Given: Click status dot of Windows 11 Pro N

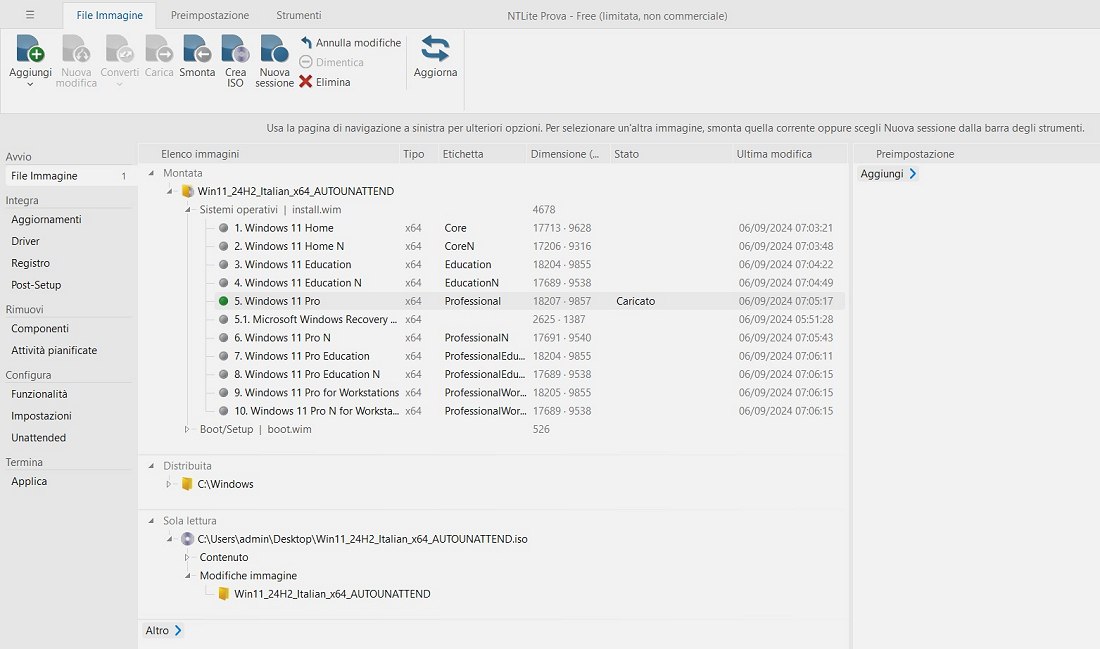Looking at the screenshot, I should pos(224,337).
